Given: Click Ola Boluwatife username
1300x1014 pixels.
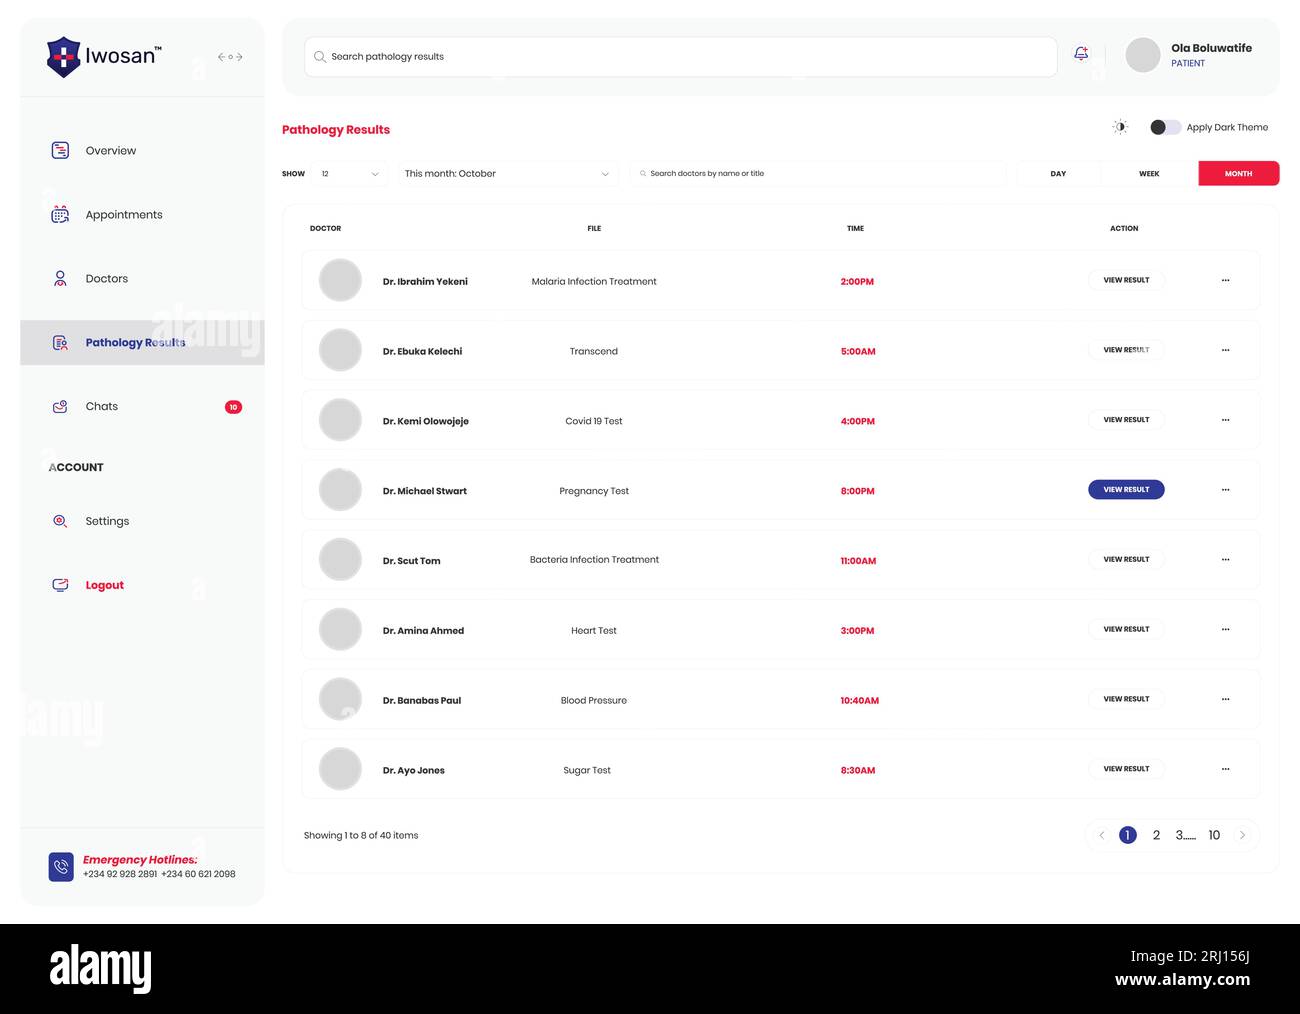Looking at the screenshot, I should tap(1211, 48).
